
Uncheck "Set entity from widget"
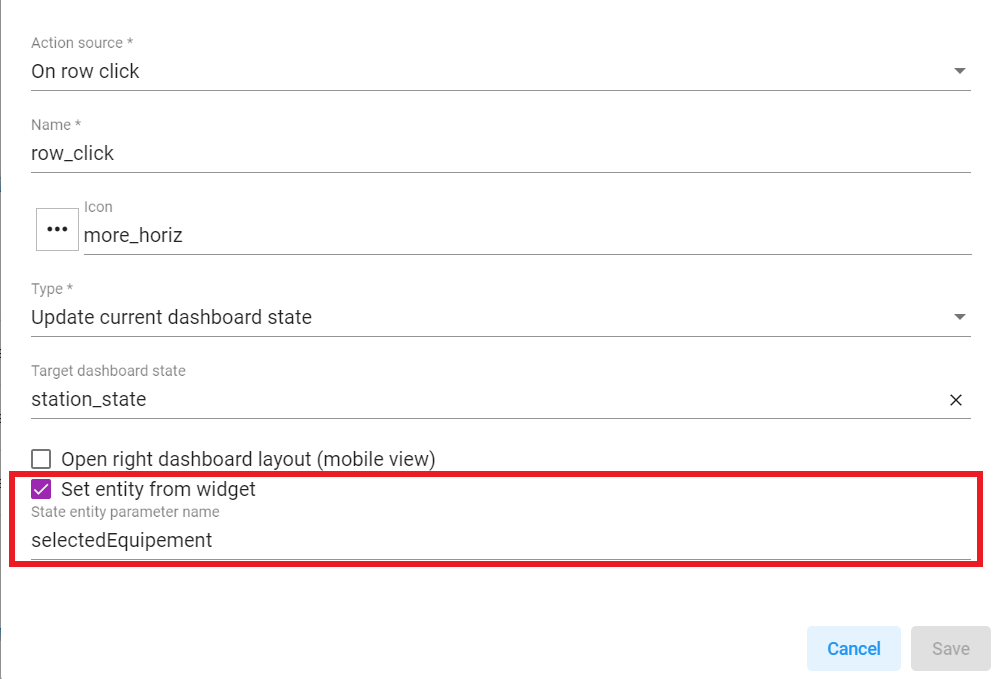[x=41, y=489]
